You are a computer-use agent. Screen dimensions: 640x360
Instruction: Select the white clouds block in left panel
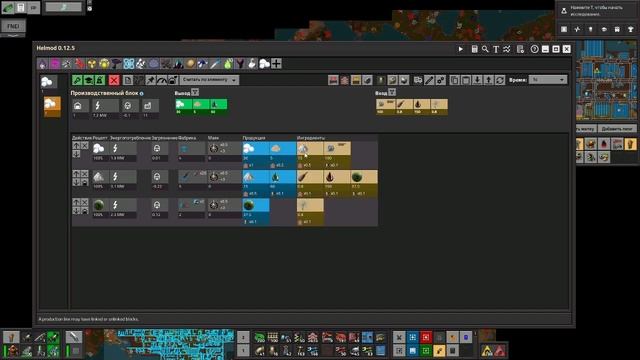(49, 82)
